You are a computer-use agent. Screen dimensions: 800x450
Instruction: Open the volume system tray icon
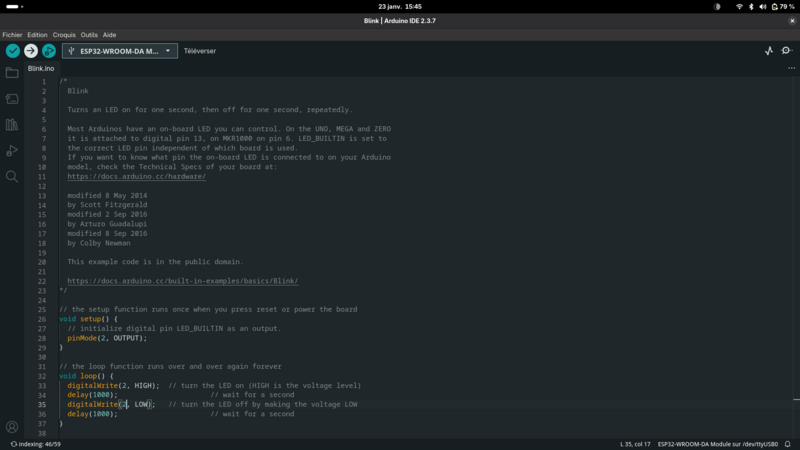pyautogui.click(x=763, y=7)
